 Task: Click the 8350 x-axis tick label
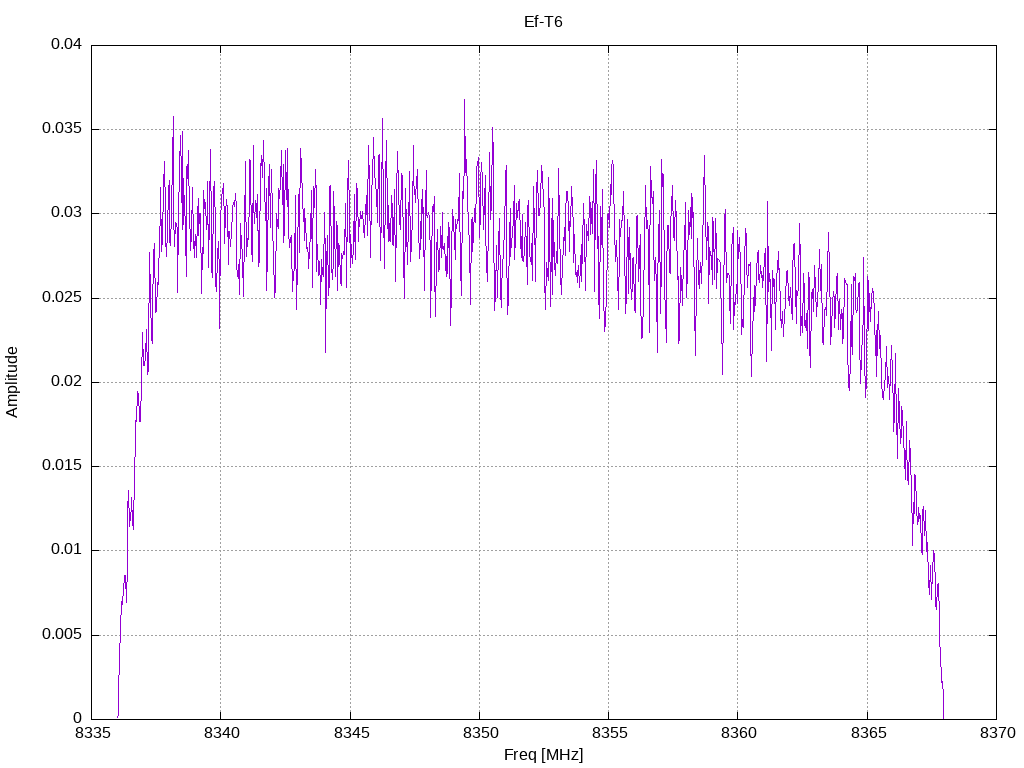tap(480, 733)
